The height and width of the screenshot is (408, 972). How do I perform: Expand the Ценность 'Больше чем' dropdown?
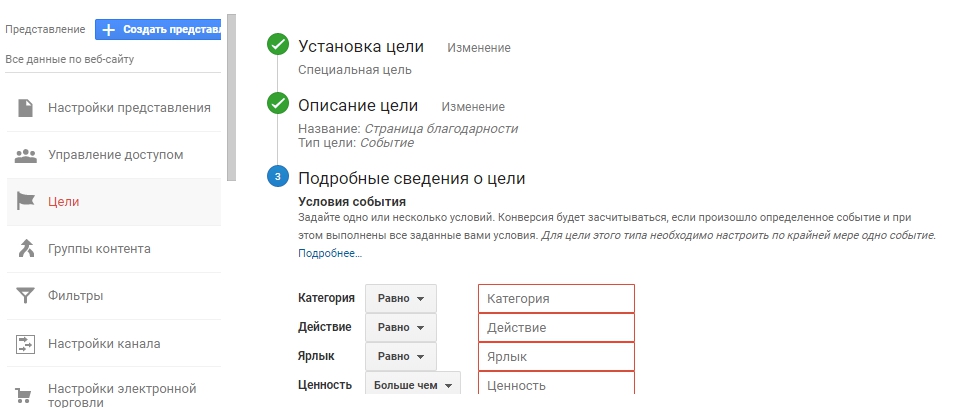pos(412,385)
